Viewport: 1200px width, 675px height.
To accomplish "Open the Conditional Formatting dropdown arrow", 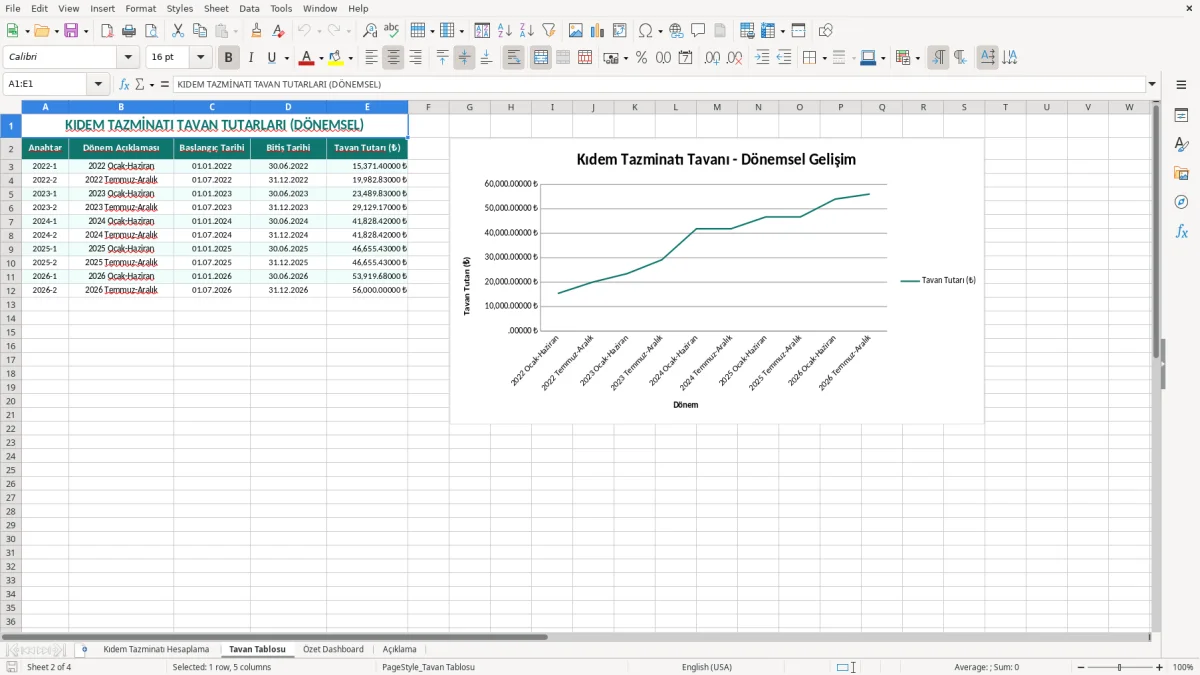I will (x=917, y=58).
